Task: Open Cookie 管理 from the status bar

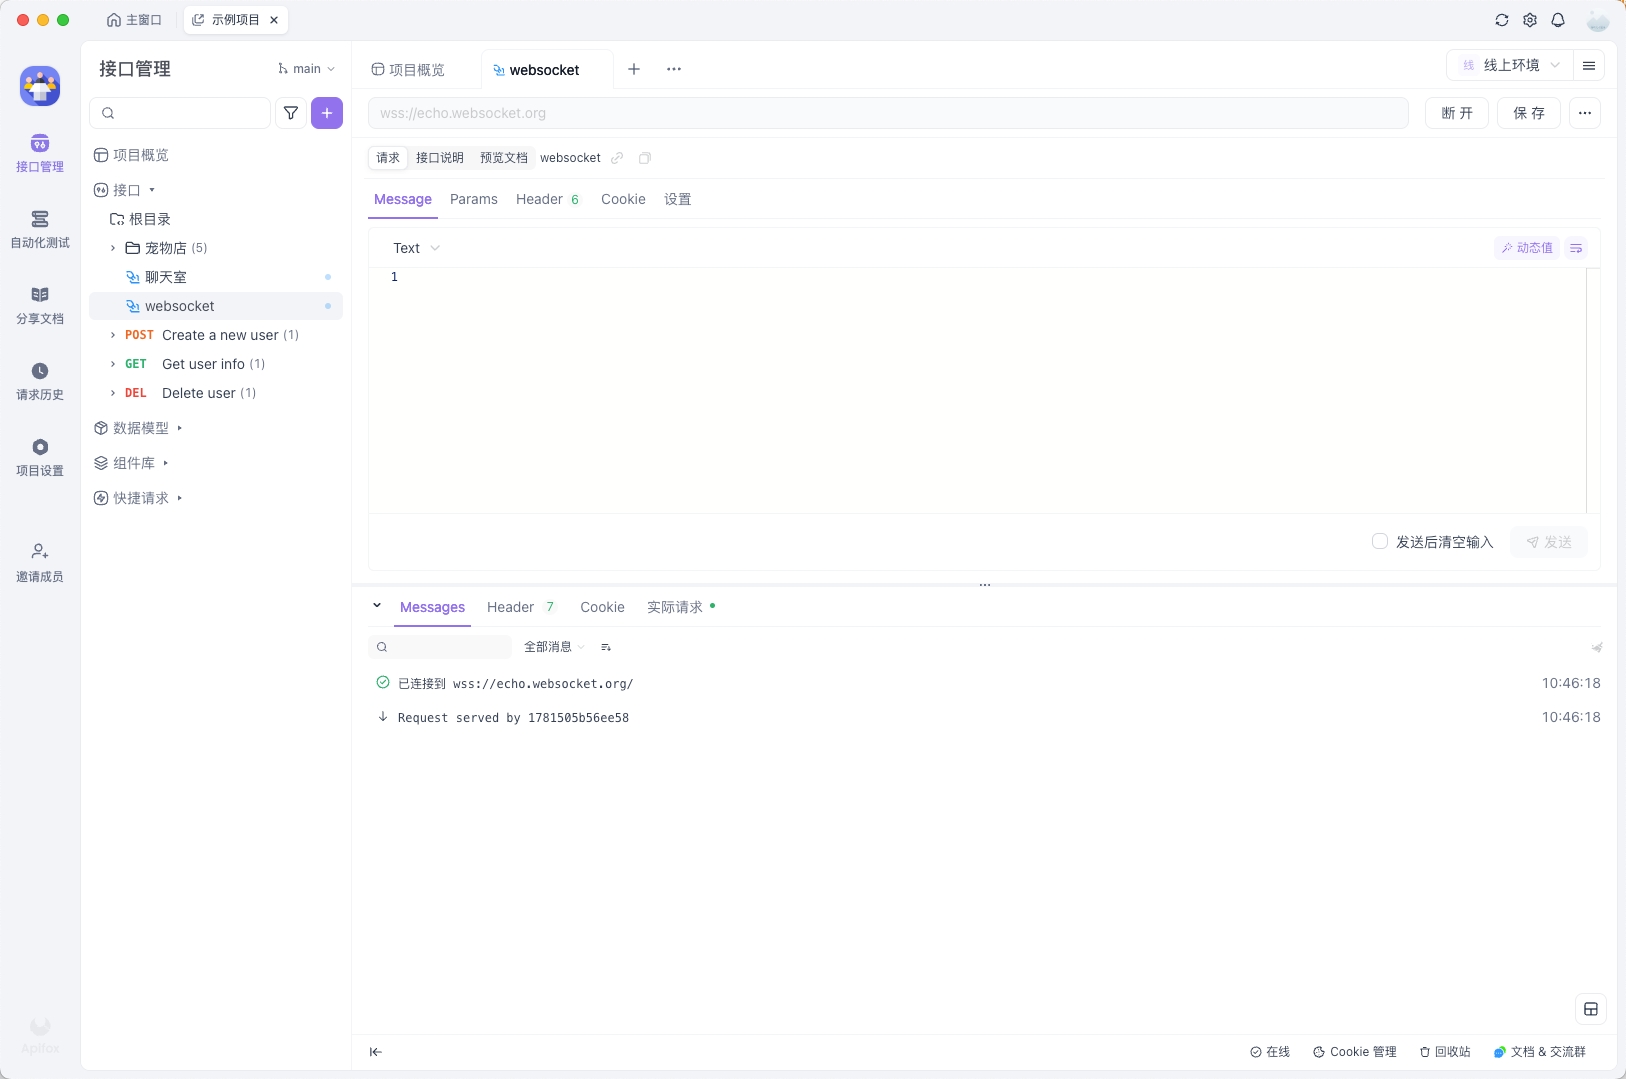Action: click(1355, 1051)
